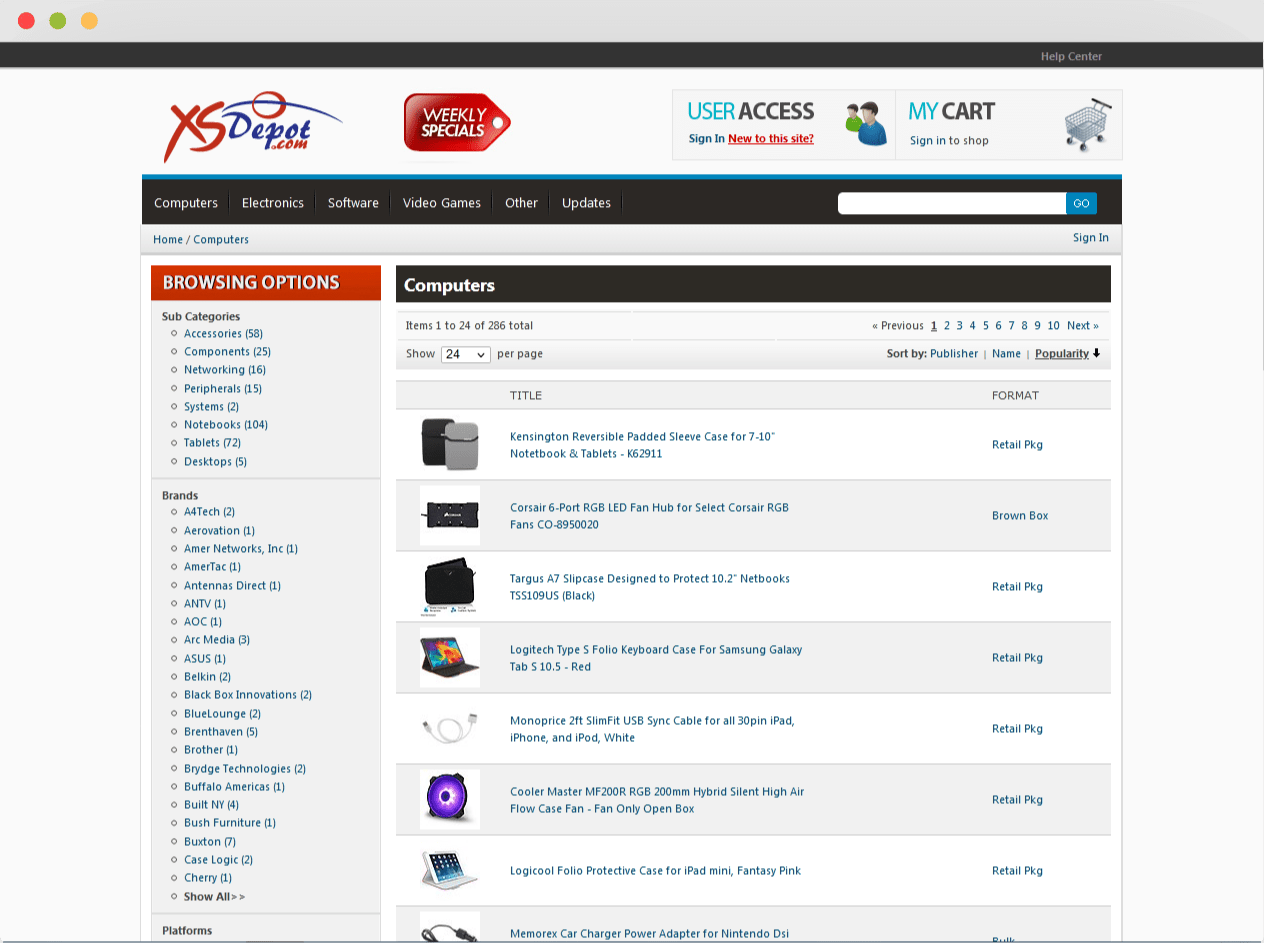The width and height of the screenshot is (1264, 943).
Task: Toggle the Popularity sort direction arrow
Action: pos(1096,353)
